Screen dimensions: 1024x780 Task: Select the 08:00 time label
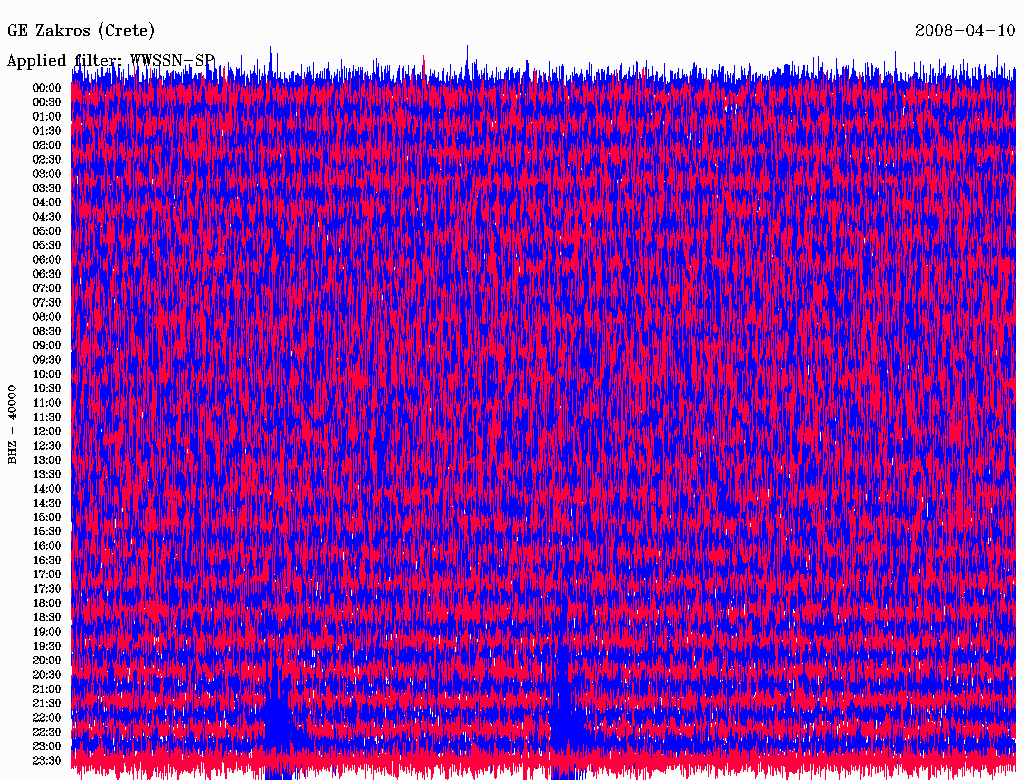click(47, 317)
